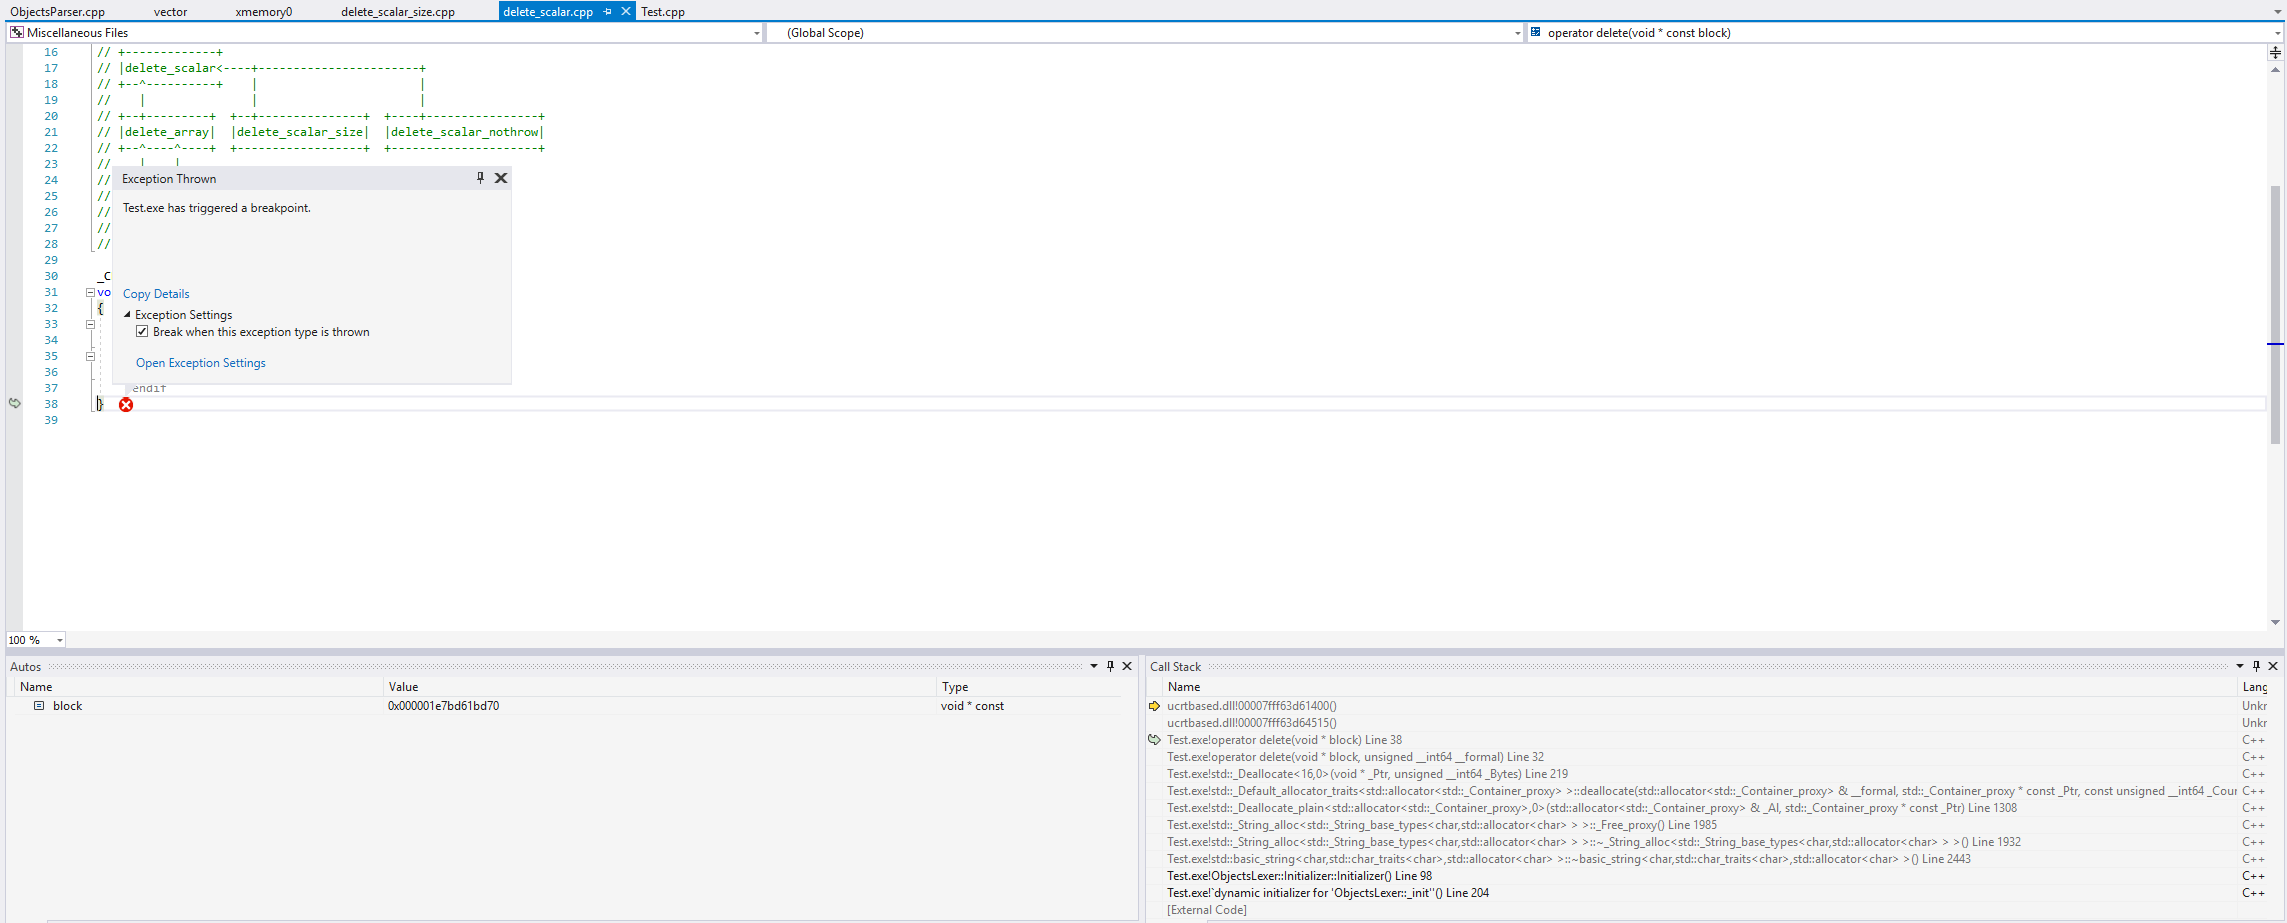Collapse the Exception Settings section
Image resolution: width=2287 pixels, height=923 pixels.
pyautogui.click(x=128, y=314)
